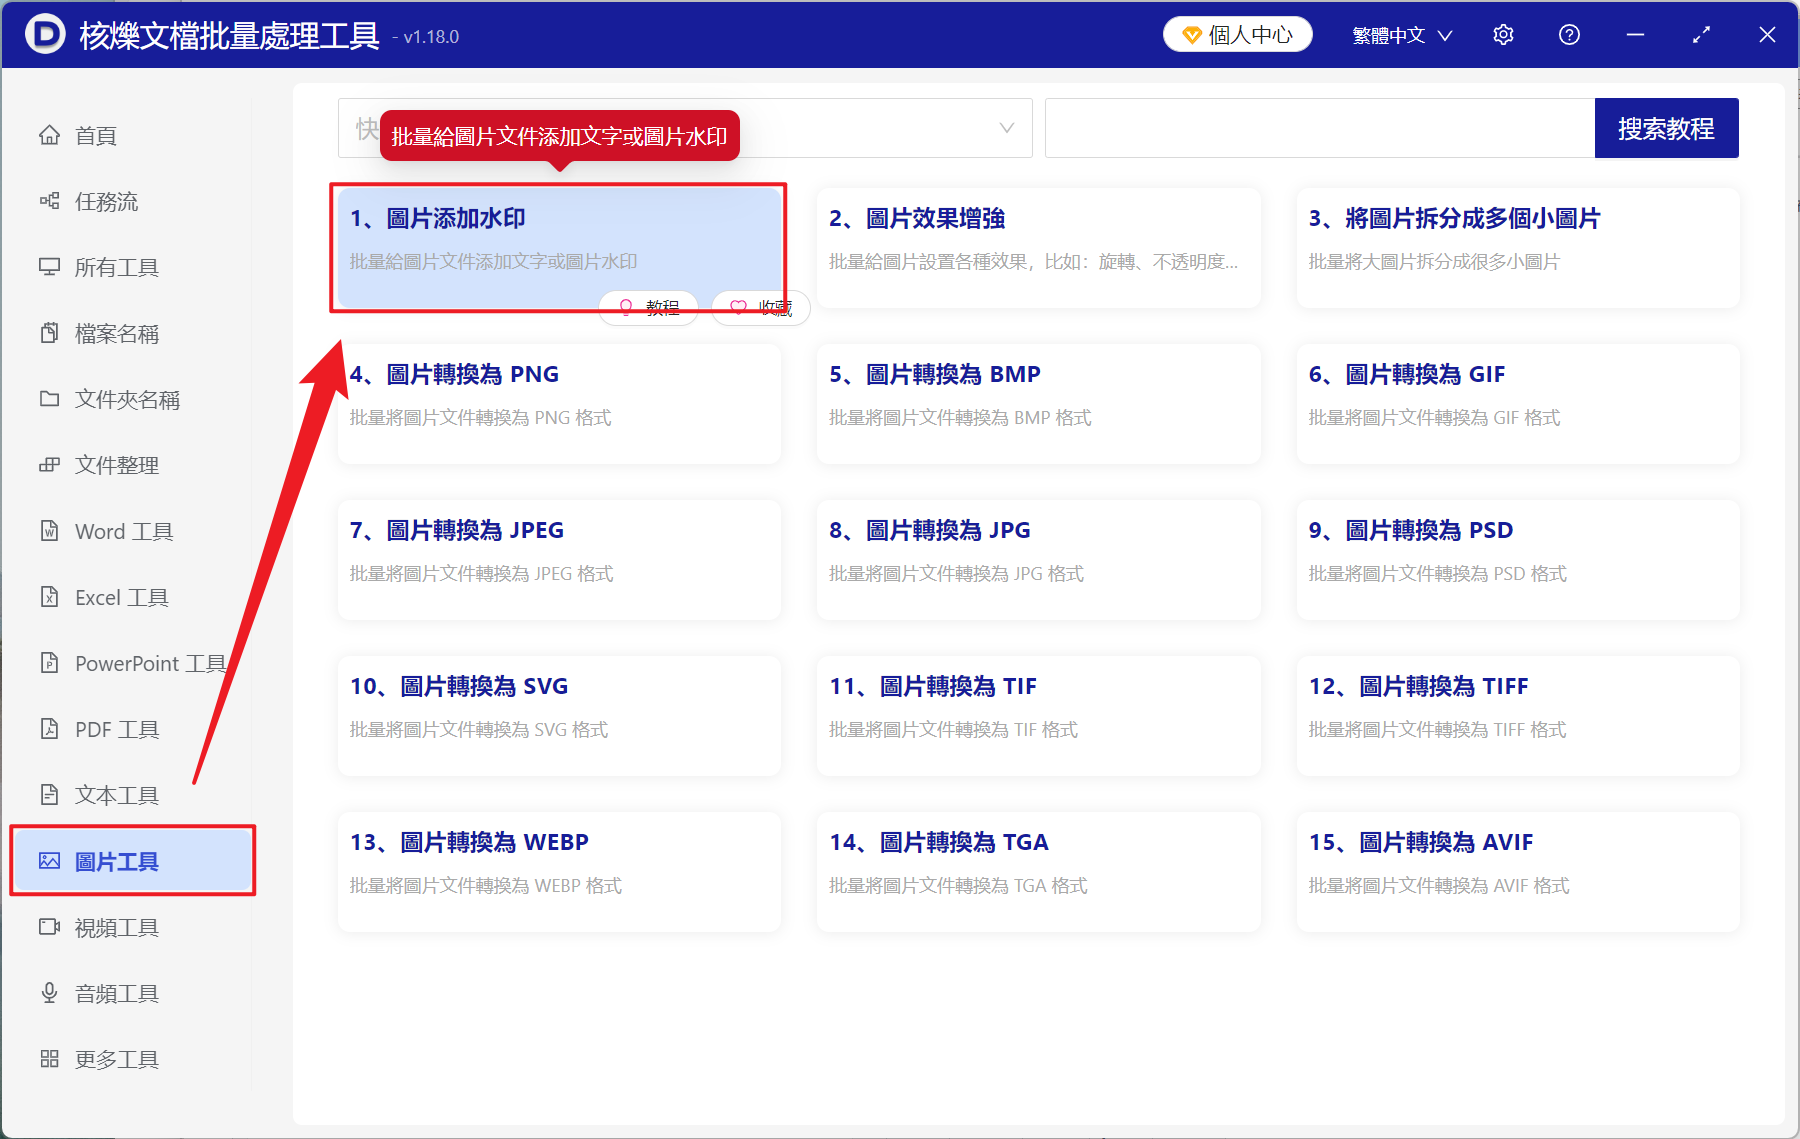This screenshot has height=1139, width=1800.
Task: Open the 教程 tutorial link on card 1
Action: point(648,307)
